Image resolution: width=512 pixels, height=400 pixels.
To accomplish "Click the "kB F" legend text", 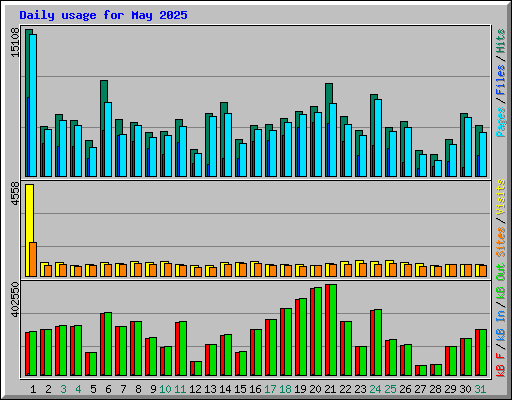I will (500, 364).
